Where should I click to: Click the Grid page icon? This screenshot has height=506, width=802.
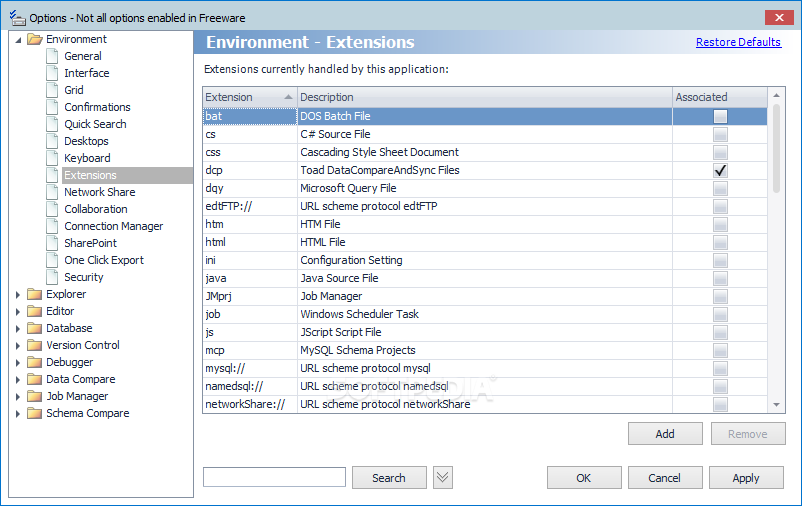pyautogui.click(x=52, y=90)
